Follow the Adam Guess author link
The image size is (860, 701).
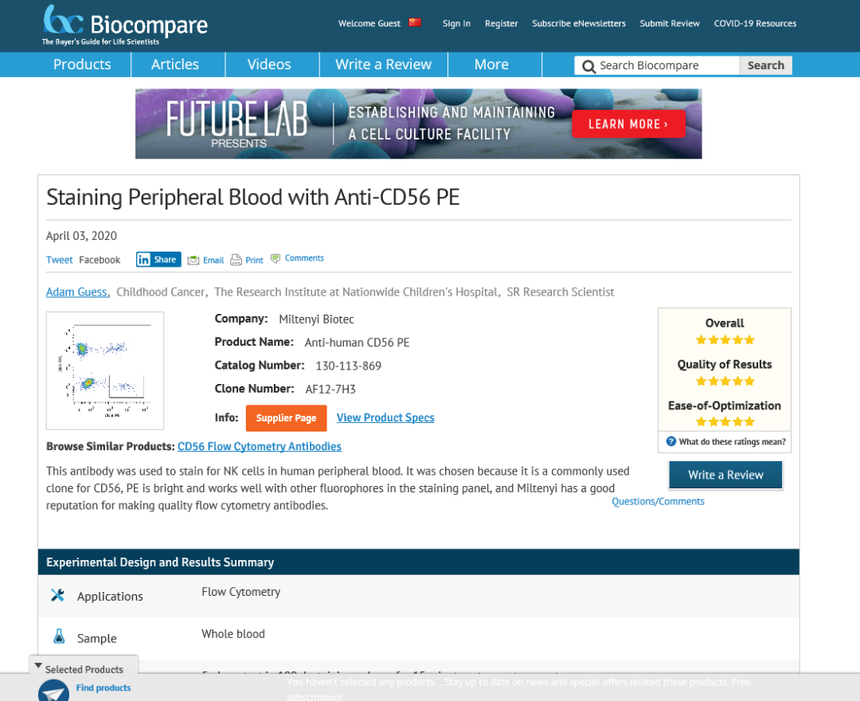(77, 292)
